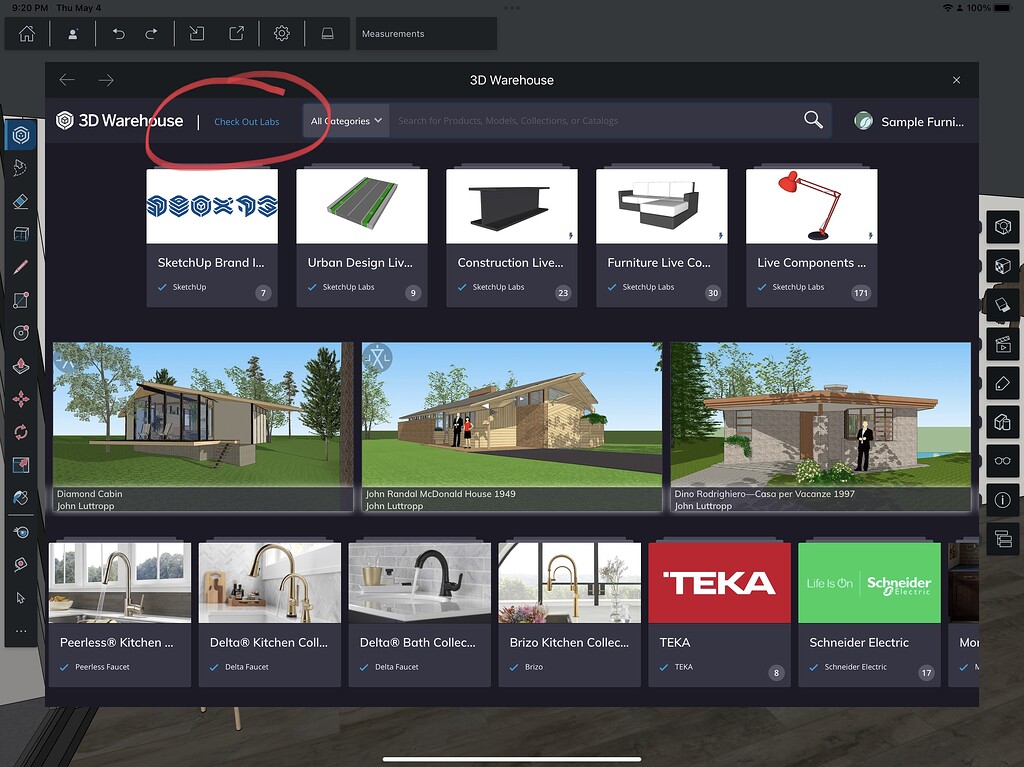The width and height of the screenshot is (1024, 767).
Task: Open the Settings gear in the top toolbar
Action: (x=281, y=33)
